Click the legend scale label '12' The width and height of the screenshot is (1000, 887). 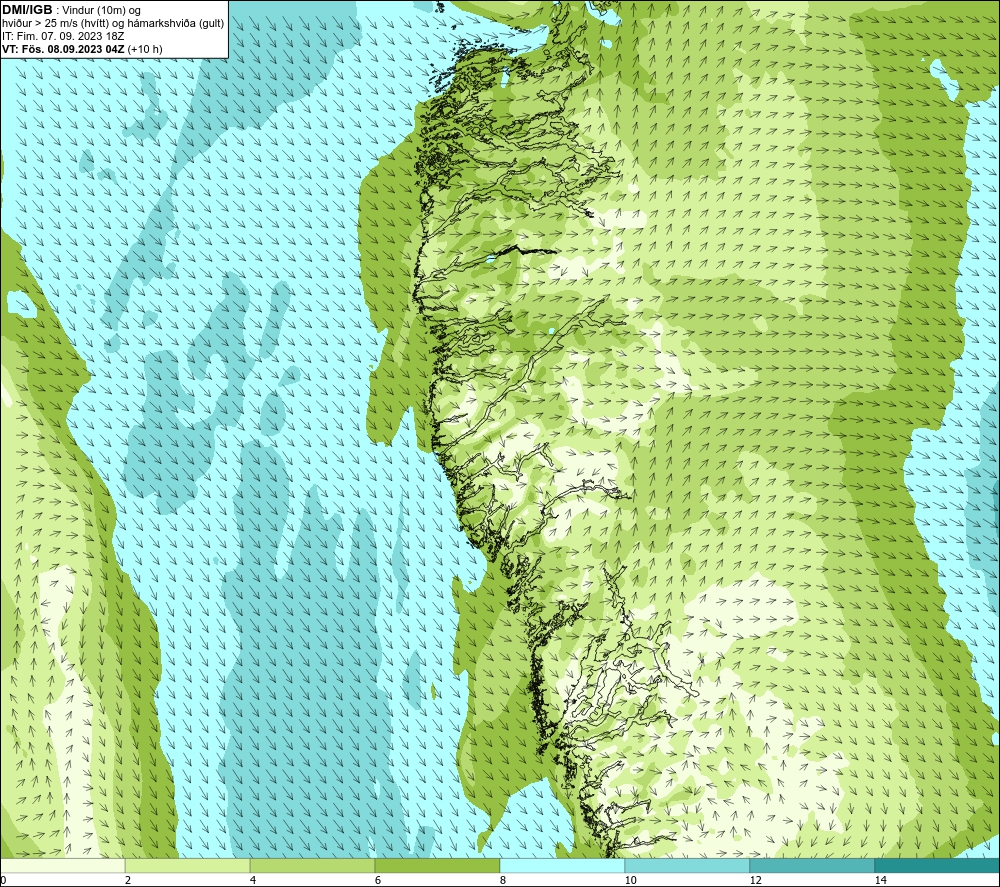coord(755,881)
